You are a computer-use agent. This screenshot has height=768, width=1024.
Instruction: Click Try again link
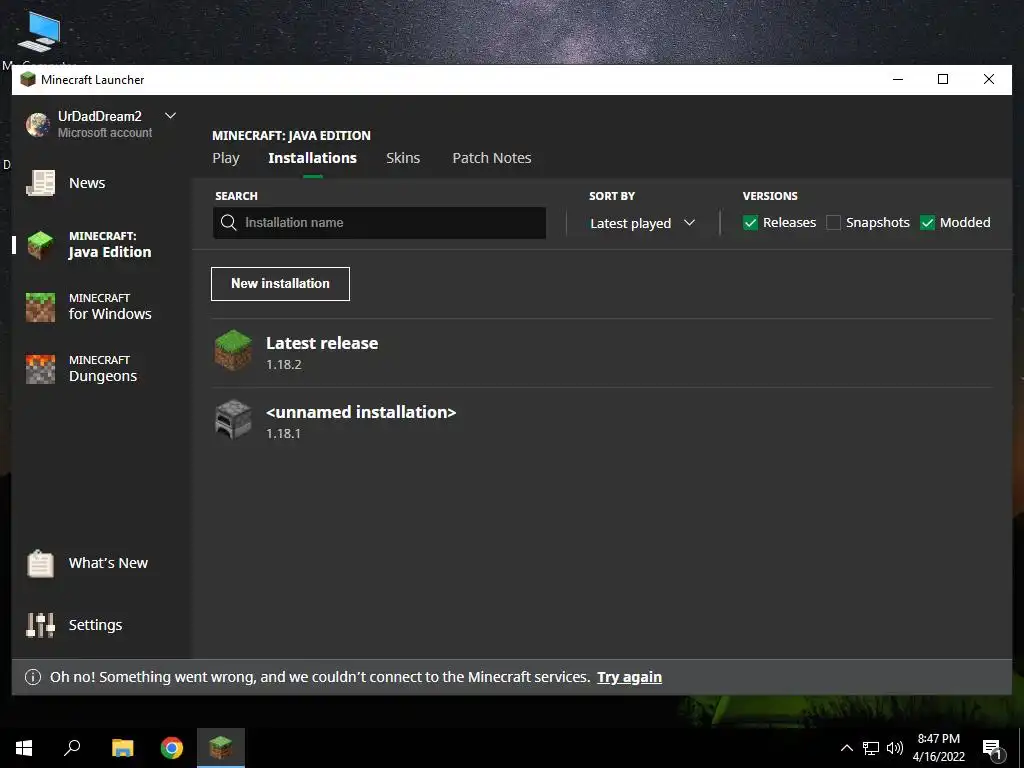coord(630,677)
